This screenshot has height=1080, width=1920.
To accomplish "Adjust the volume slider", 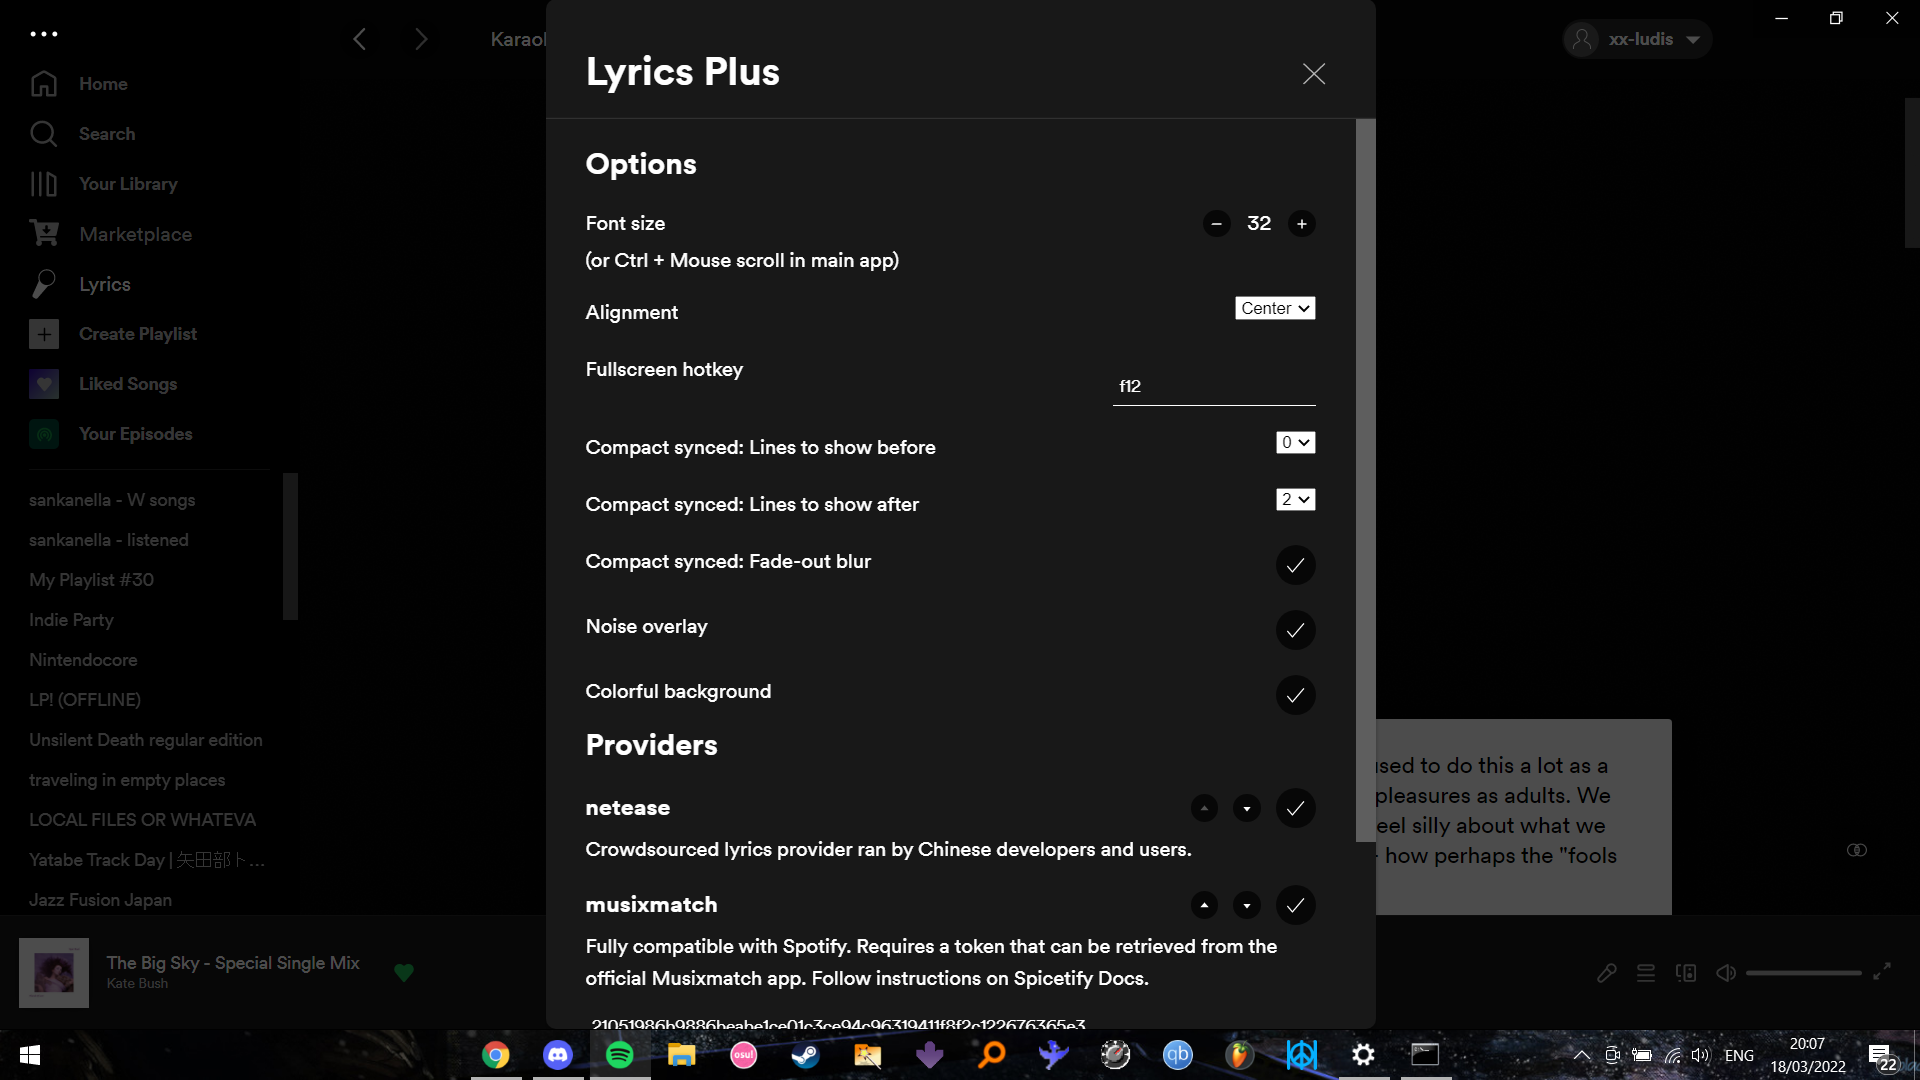I will pos(1803,972).
